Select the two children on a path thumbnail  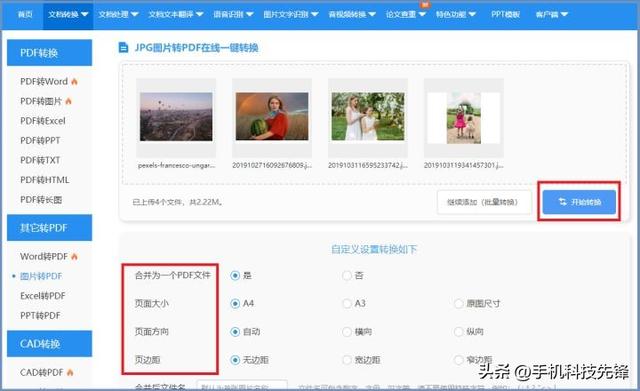[x=464, y=118]
